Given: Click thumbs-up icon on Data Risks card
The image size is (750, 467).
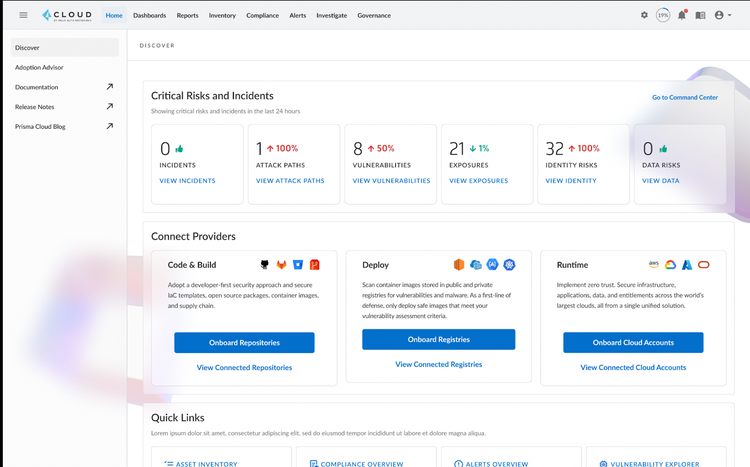Looking at the screenshot, I should coord(663,149).
